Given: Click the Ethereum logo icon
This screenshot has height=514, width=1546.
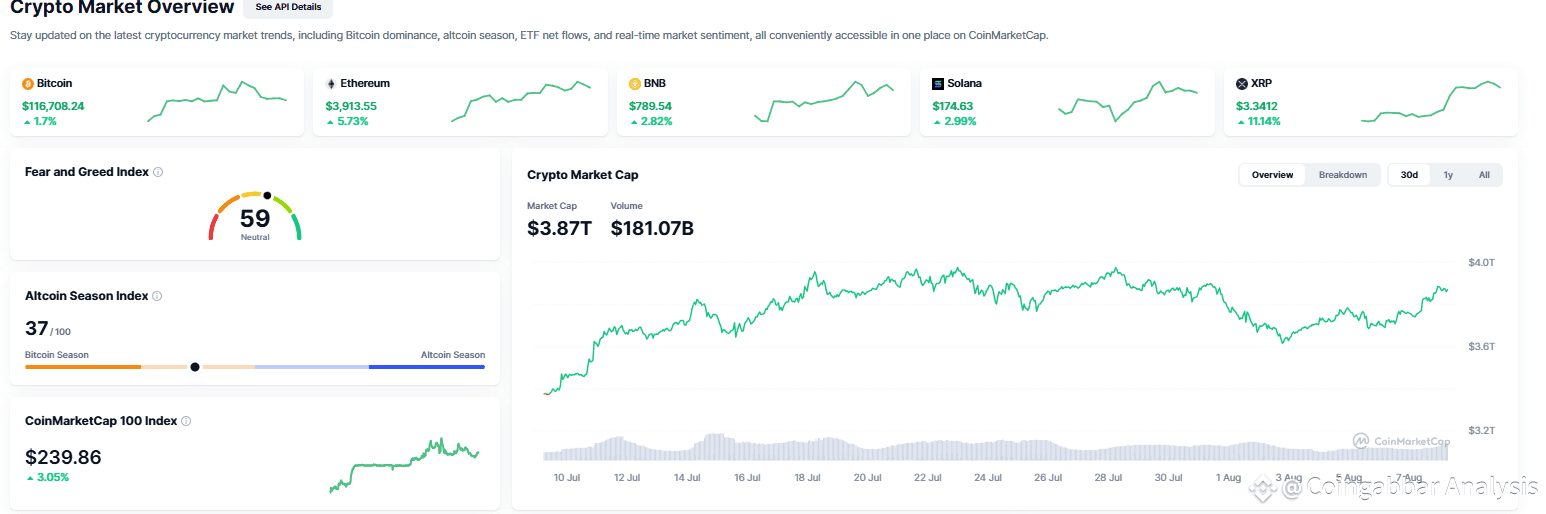Looking at the screenshot, I should pos(332,84).
